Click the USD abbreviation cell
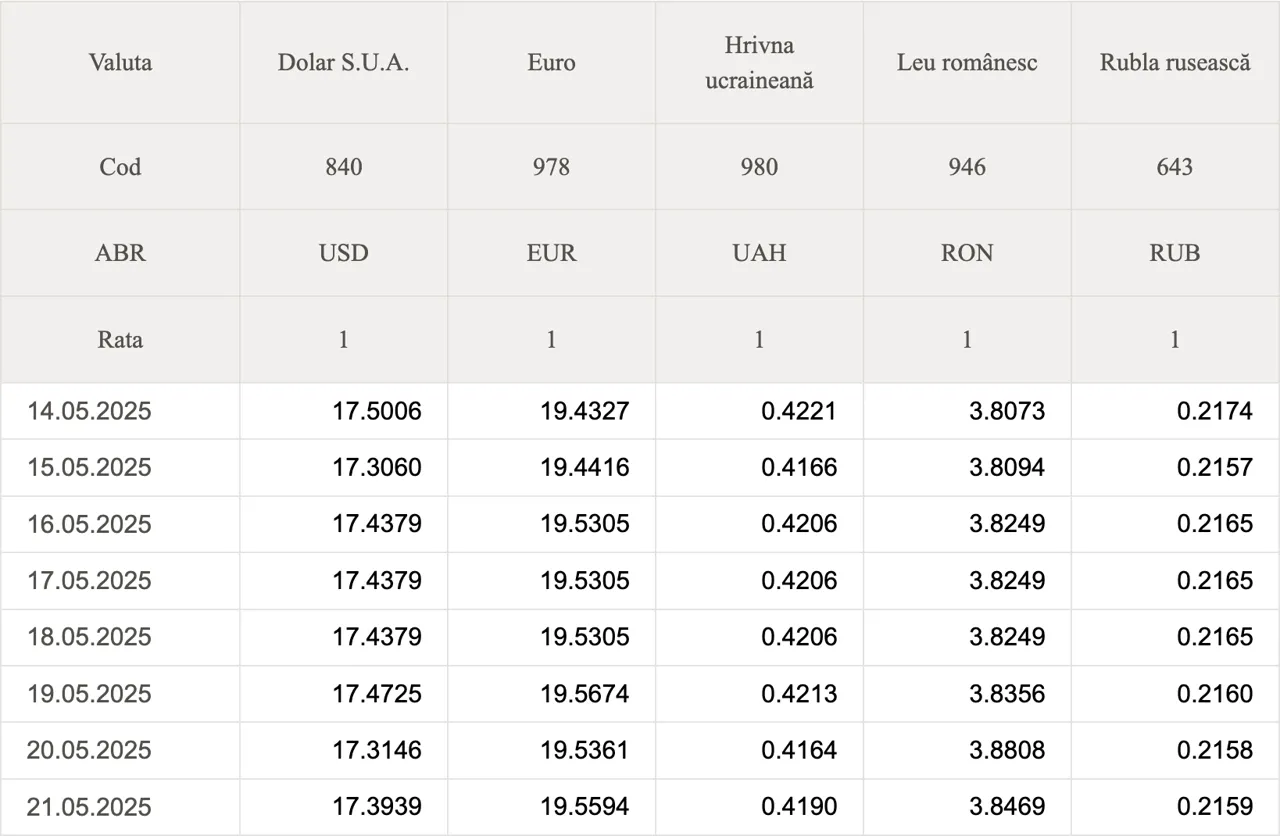Viewport: 1280px width, 836px height. point(343,253)
